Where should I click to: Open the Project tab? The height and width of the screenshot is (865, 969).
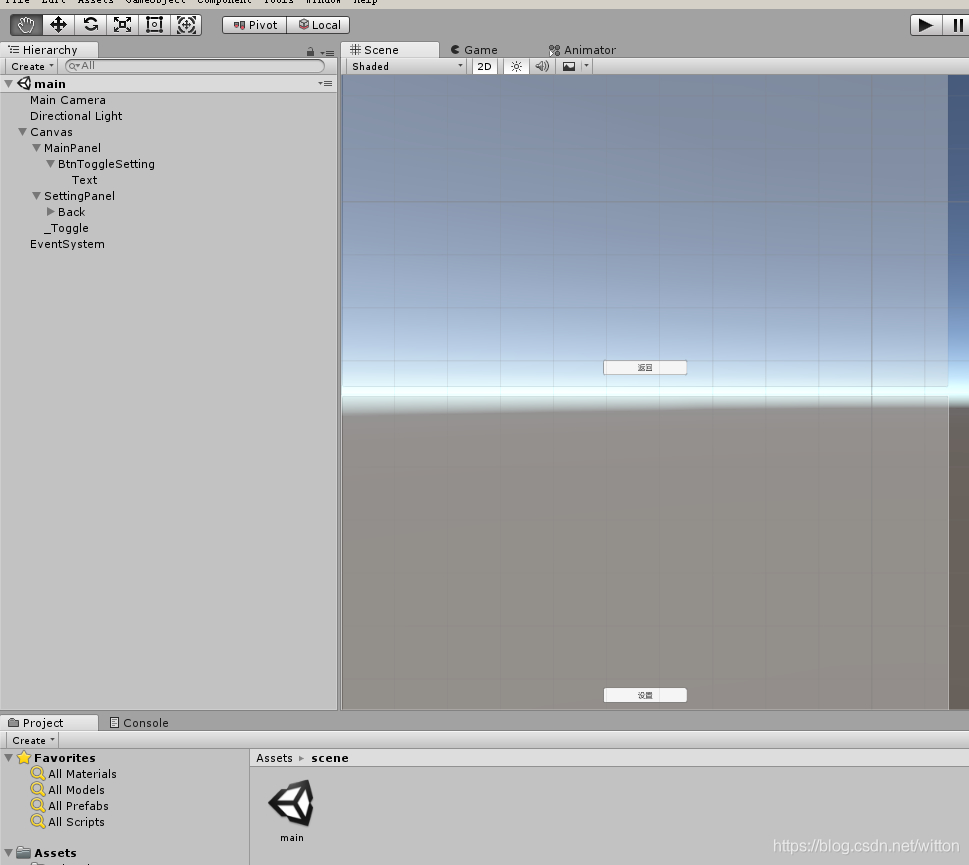tap(49, 722)
